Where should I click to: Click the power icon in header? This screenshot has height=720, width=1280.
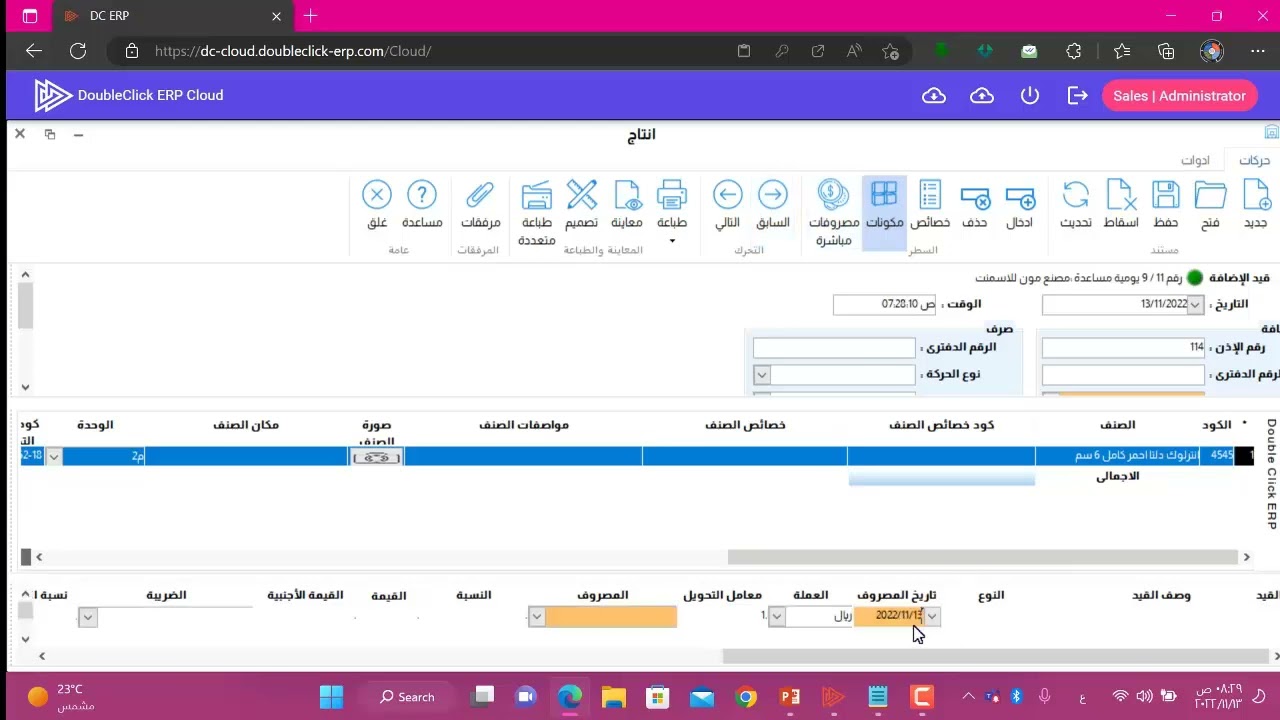coord(1030,95)
